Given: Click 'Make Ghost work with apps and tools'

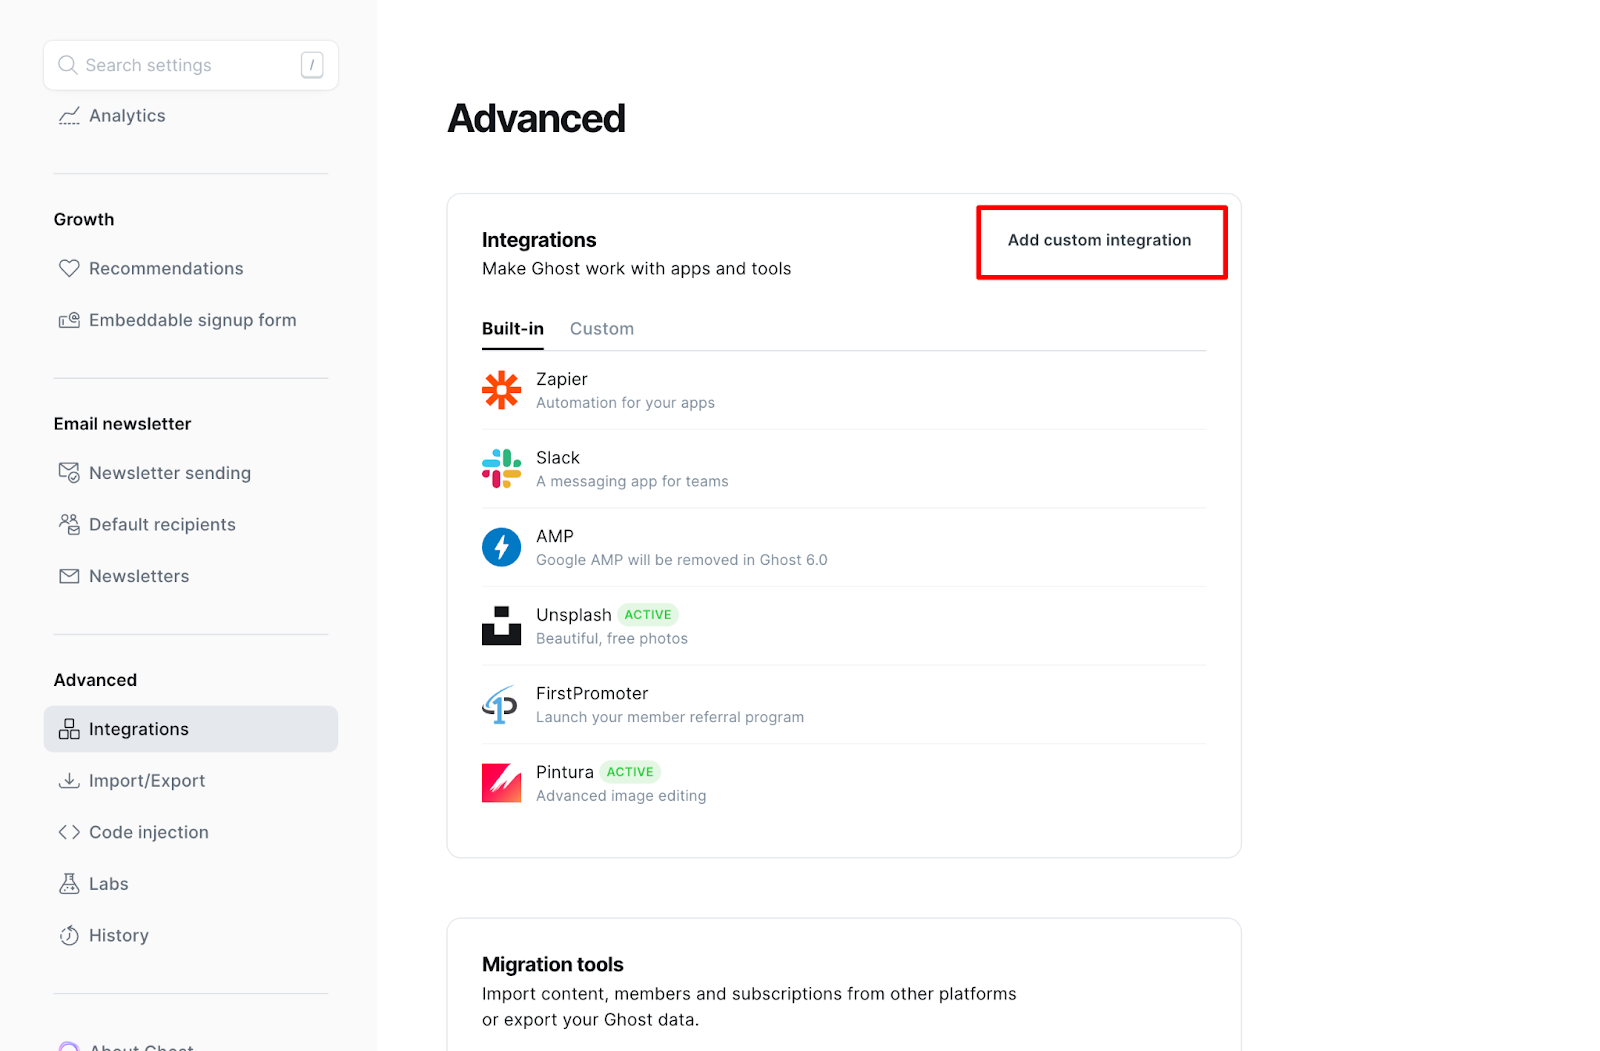Looking at the screenshot, I should (x=636, y=269).
